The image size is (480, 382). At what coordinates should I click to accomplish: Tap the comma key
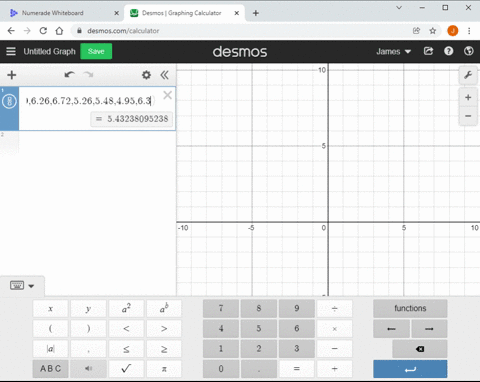88,349
